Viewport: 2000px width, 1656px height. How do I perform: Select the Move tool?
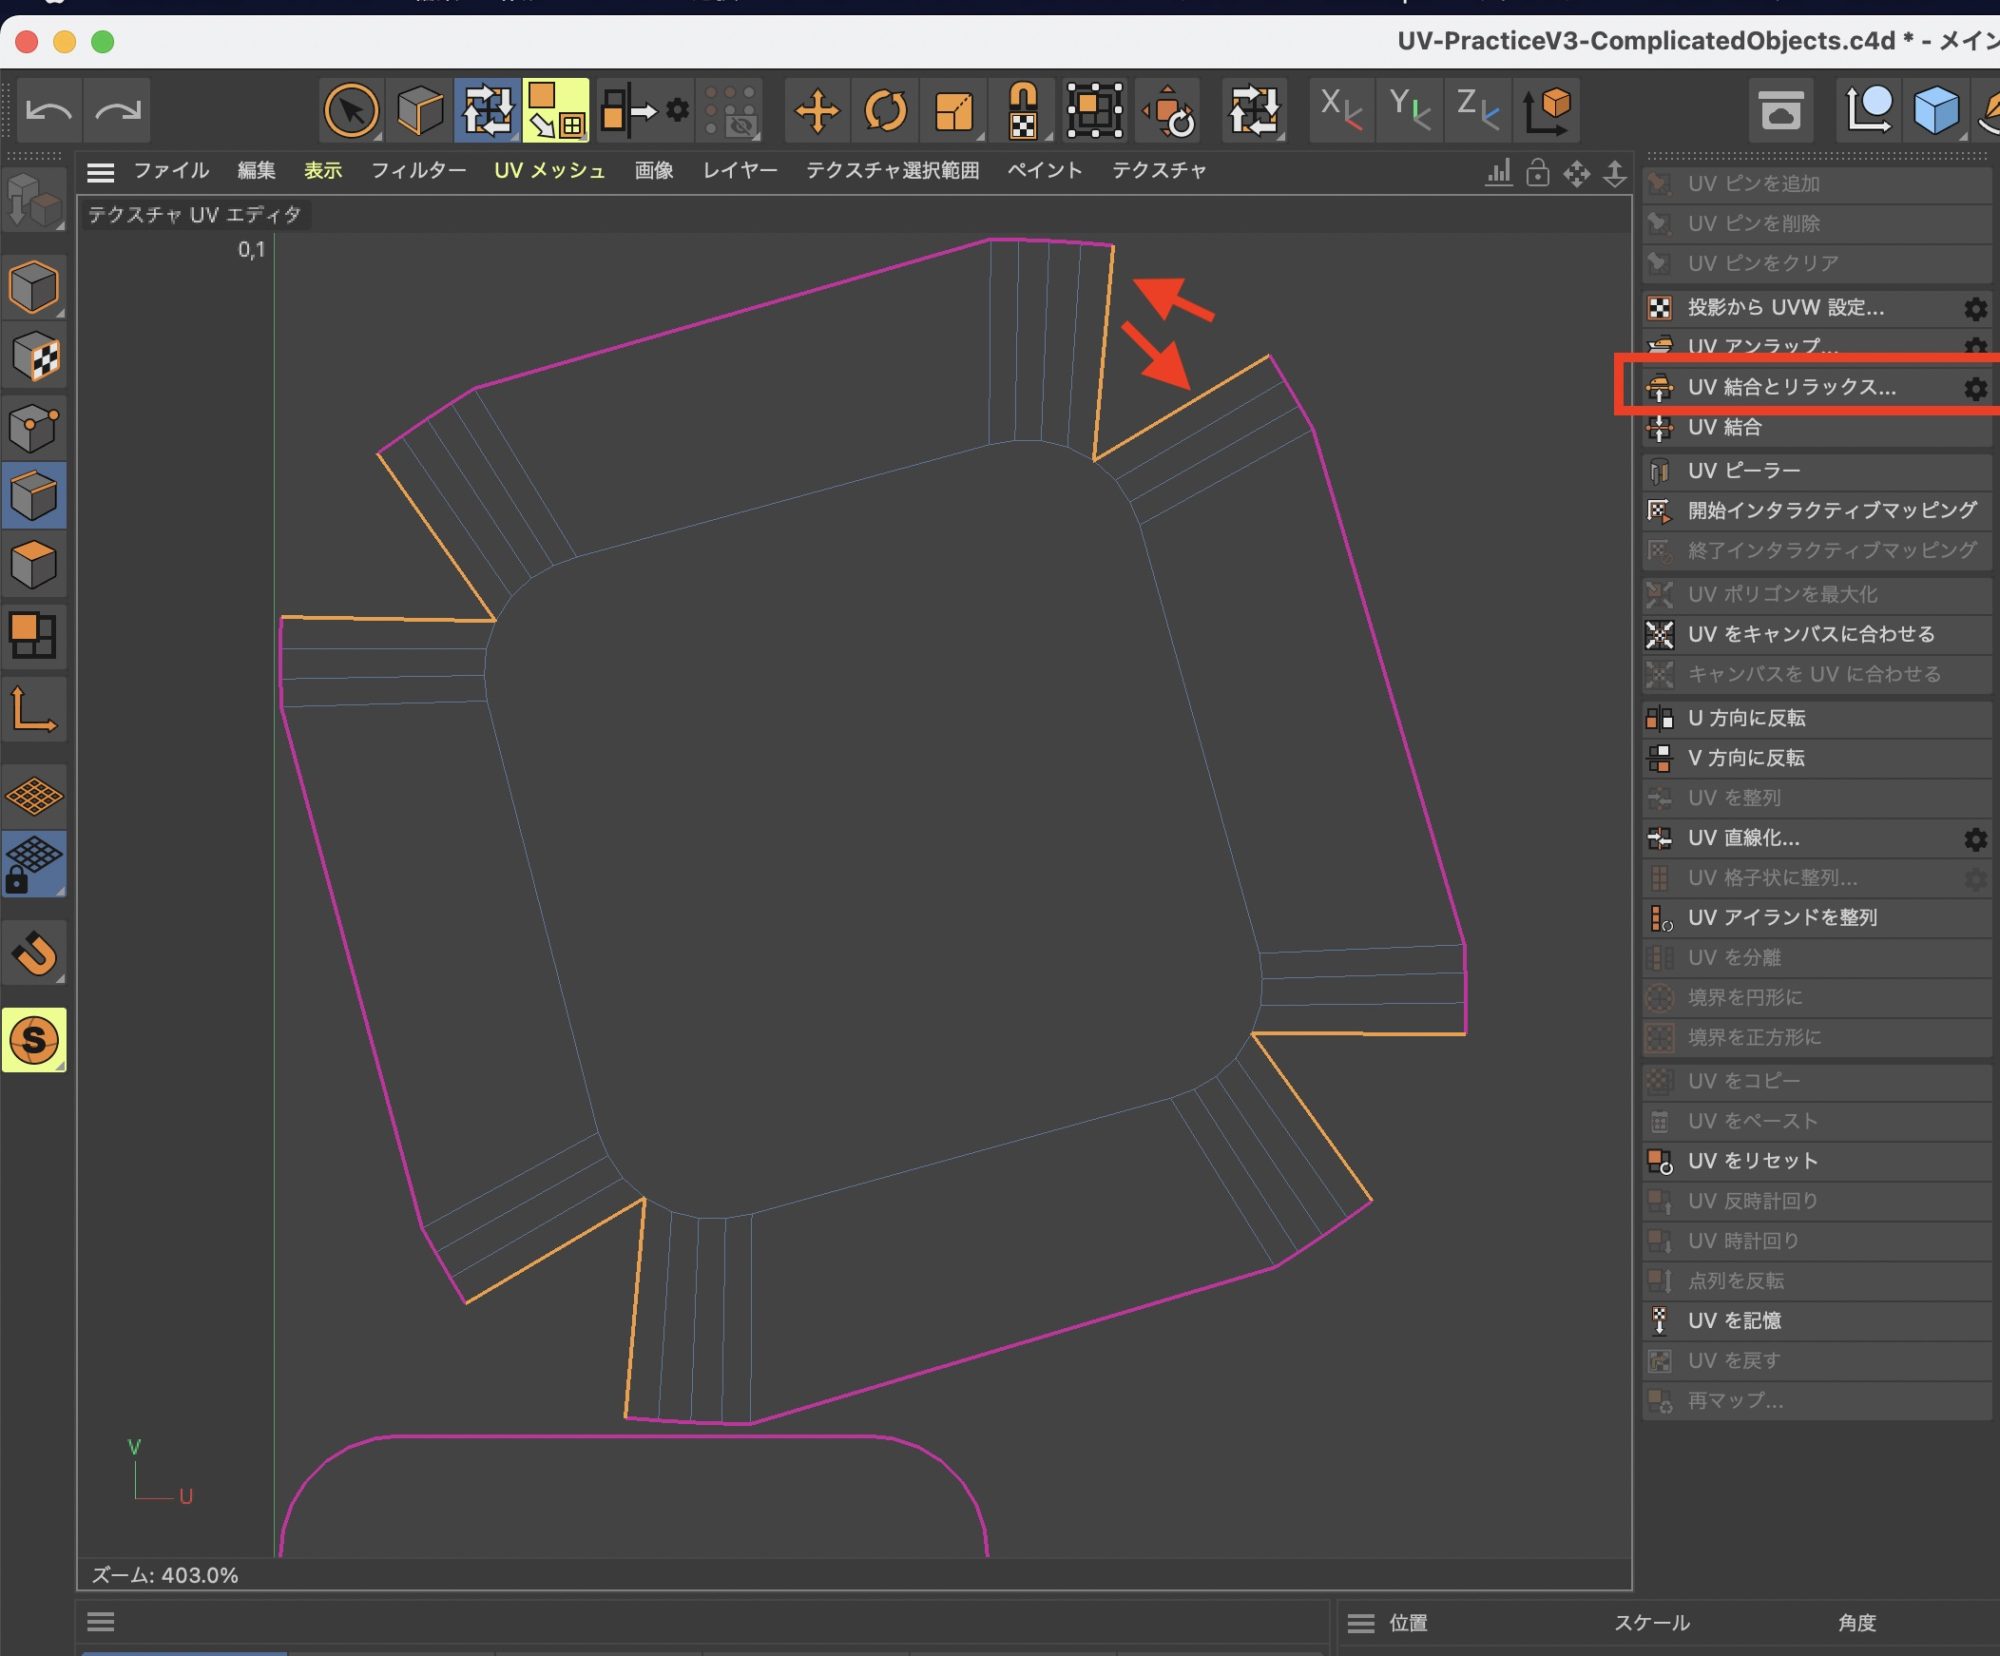point(817,110)
